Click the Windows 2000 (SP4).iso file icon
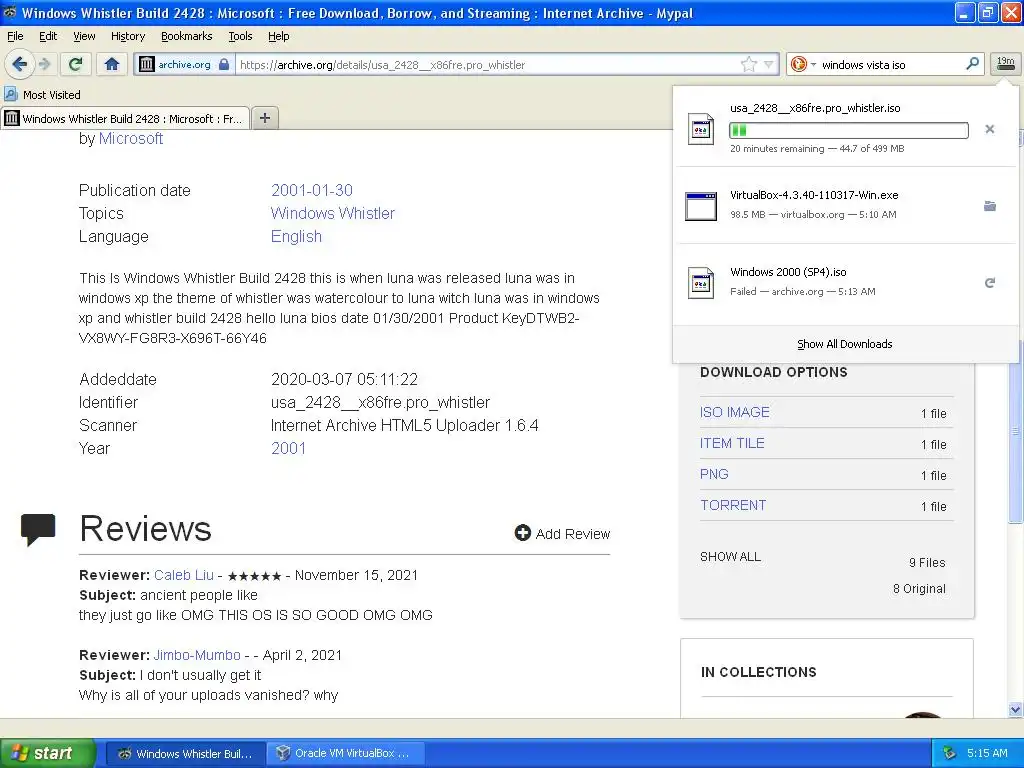 coord(700,283)
